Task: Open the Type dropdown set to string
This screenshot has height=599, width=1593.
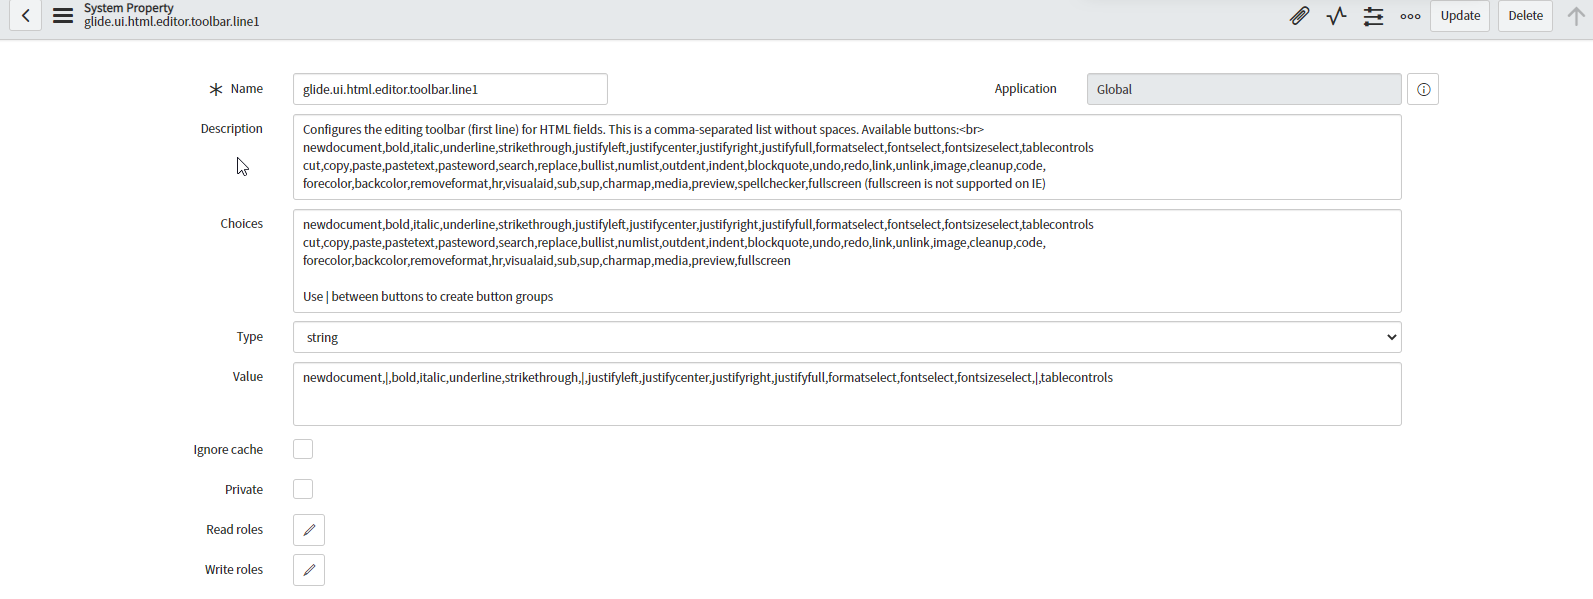Action: click(847, 337)
